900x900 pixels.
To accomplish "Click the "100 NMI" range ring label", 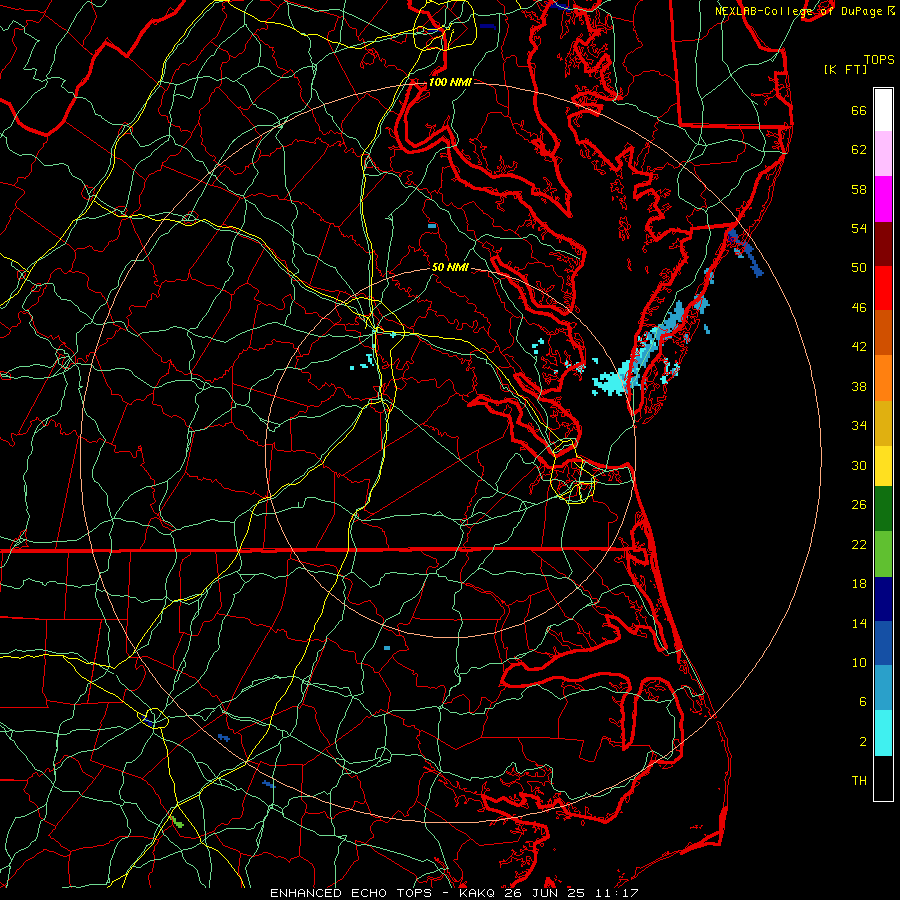I will (x=450, y=82).
